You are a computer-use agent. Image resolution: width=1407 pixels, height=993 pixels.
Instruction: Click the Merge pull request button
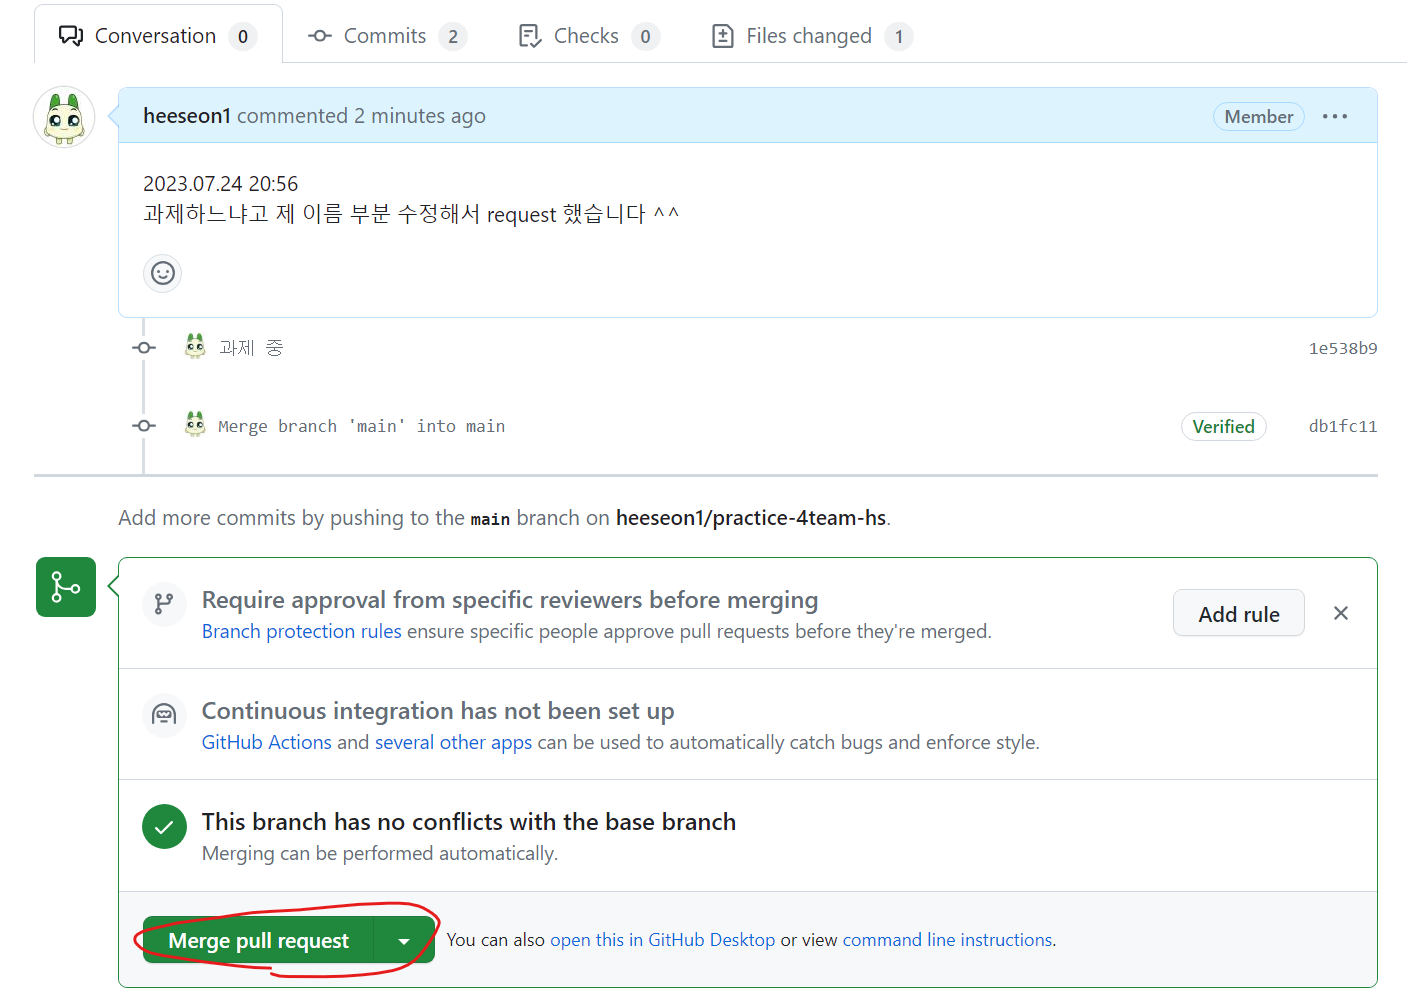click(x=258, y=941)
